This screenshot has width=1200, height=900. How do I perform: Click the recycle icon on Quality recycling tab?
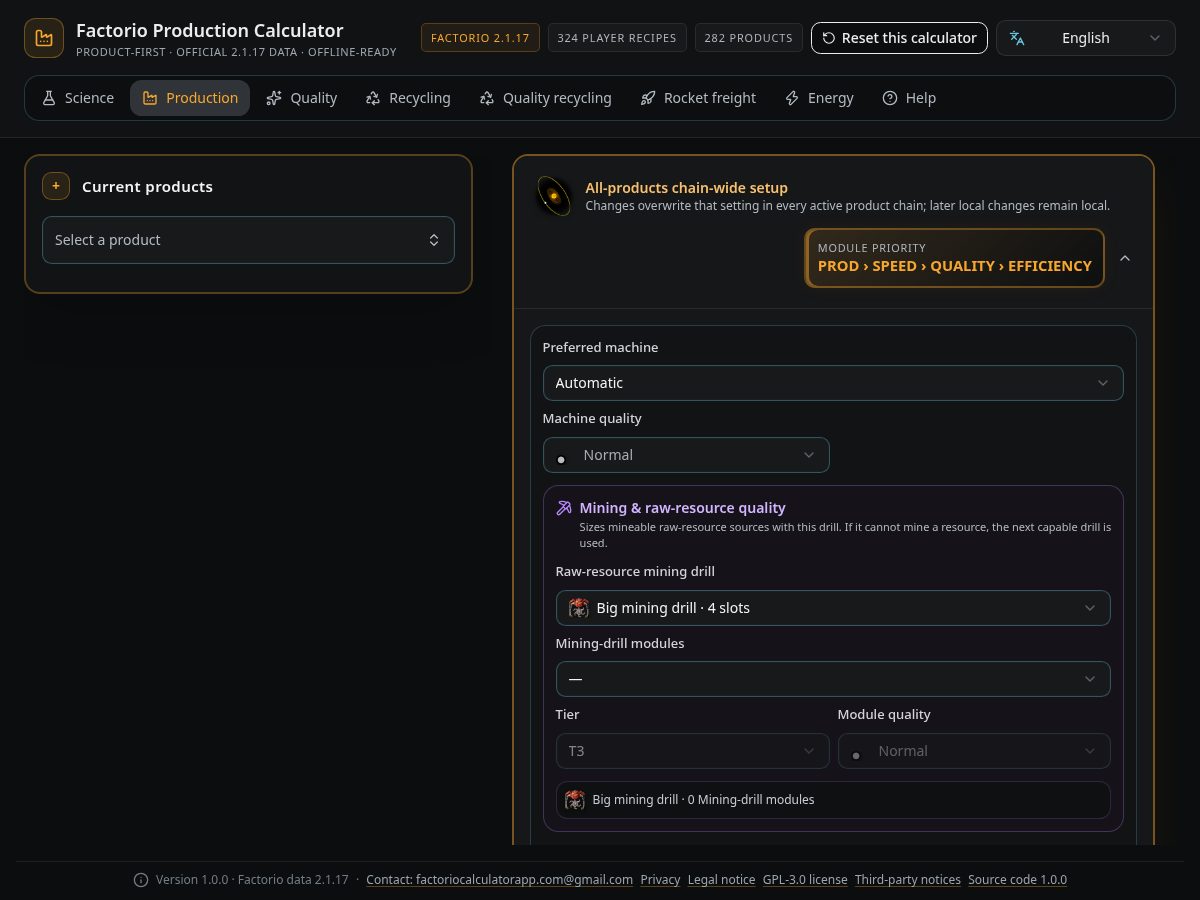coord(487,98)
